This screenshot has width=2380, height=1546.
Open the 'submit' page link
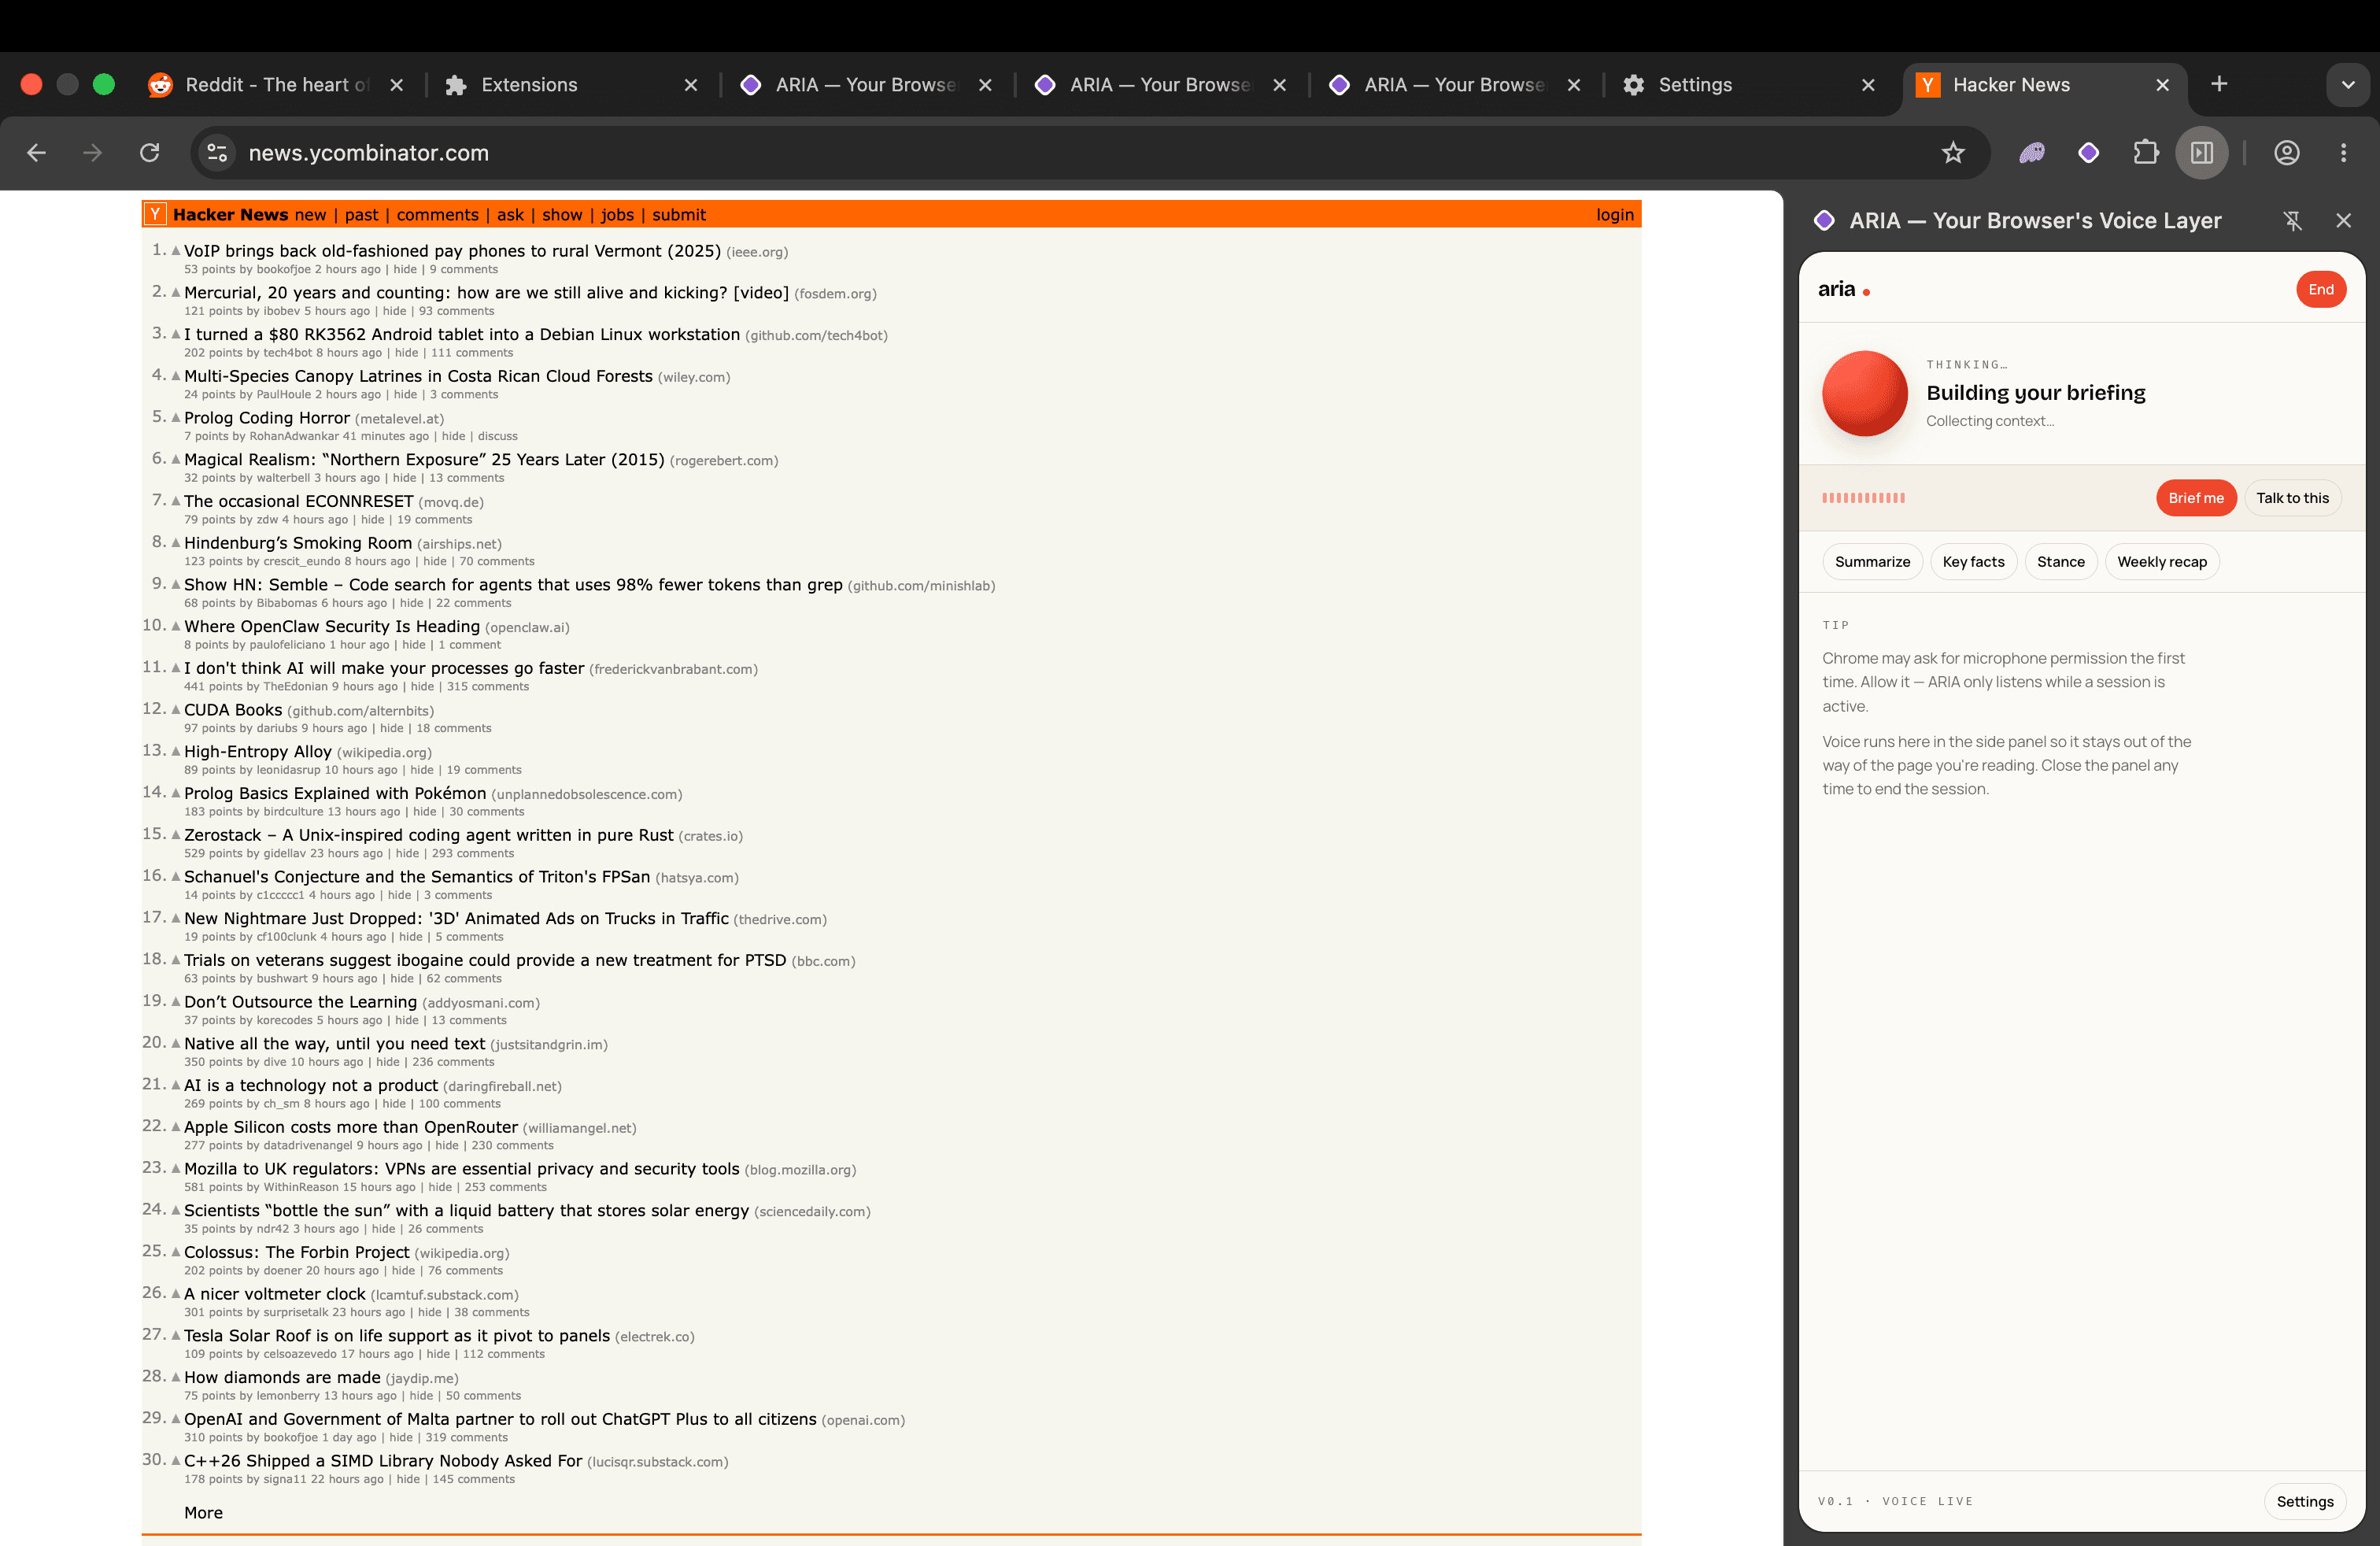tap(679, 214)
